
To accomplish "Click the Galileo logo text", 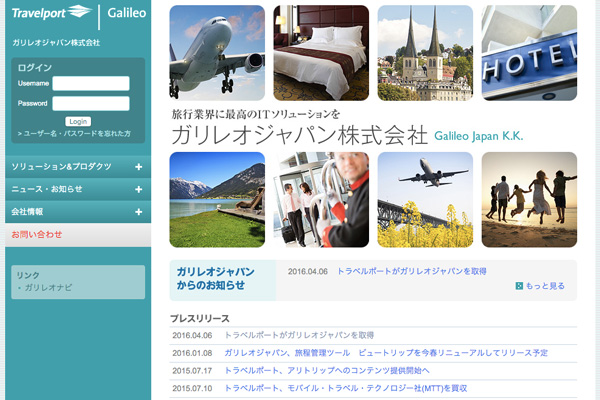I will click(127, 13).
